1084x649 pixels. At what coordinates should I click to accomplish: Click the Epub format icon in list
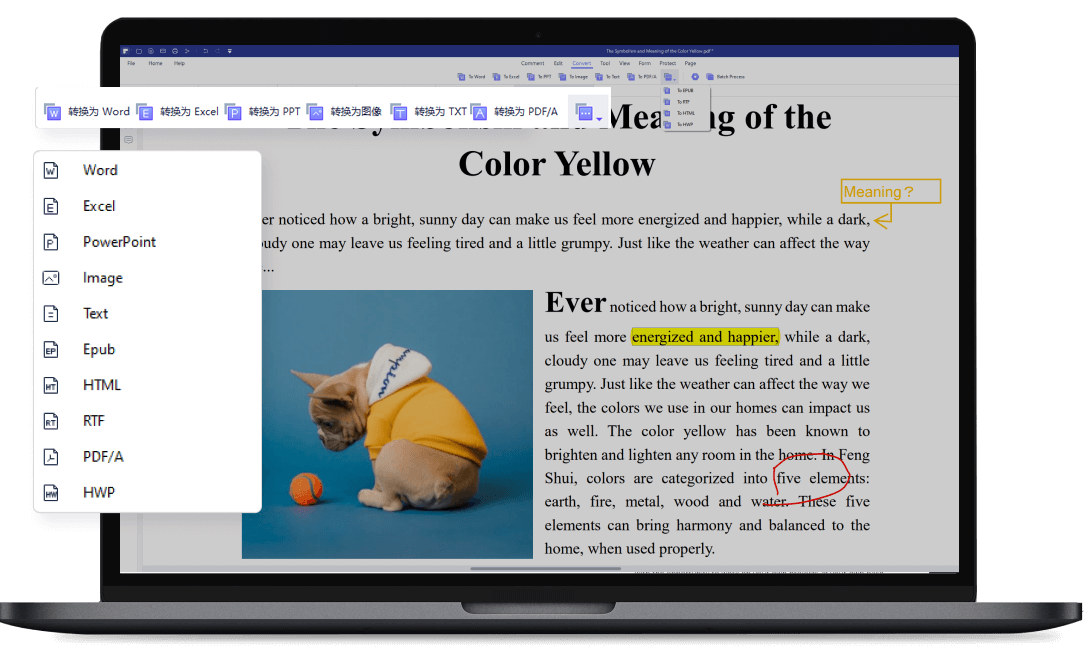click(x=51, y=350)
